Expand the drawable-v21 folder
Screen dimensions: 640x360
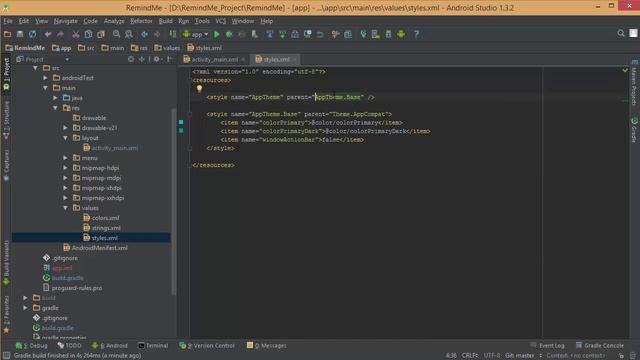[65, 128]
